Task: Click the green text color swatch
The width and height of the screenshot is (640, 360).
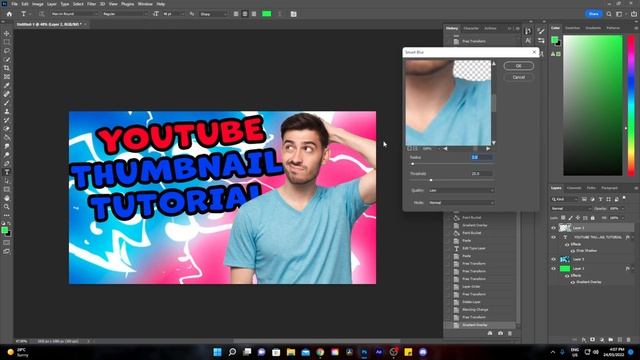Action: point(267,14)
